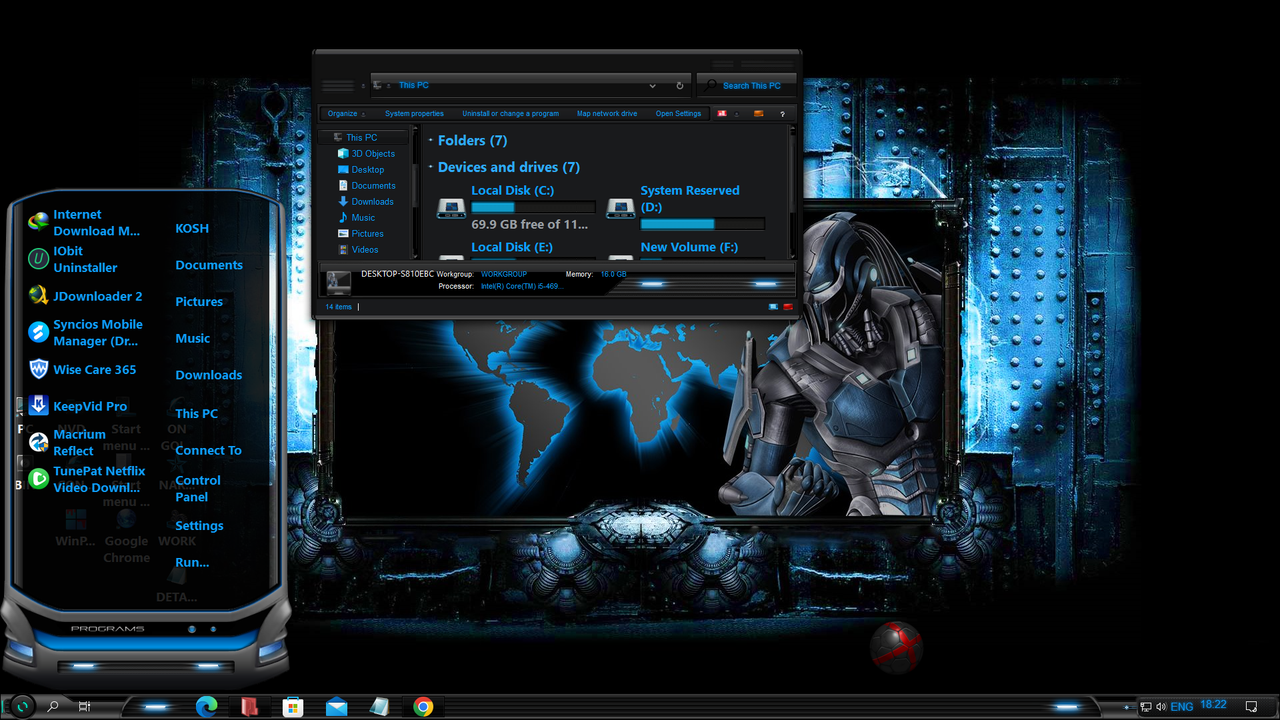
Task: Toggle the preview pane icon
Action: click(x=758, y=114)
